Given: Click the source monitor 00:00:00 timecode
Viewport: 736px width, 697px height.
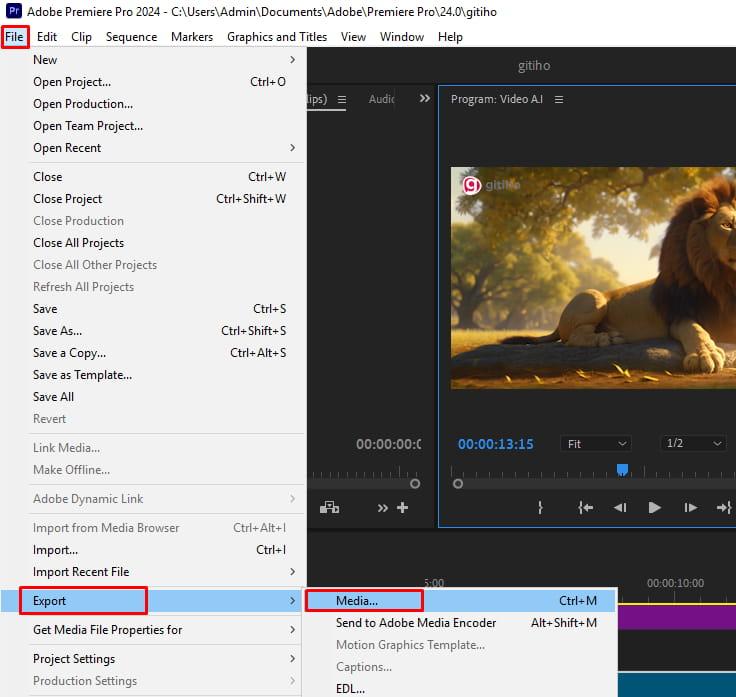Looking at the screenshot, I should tap(388, 444).
